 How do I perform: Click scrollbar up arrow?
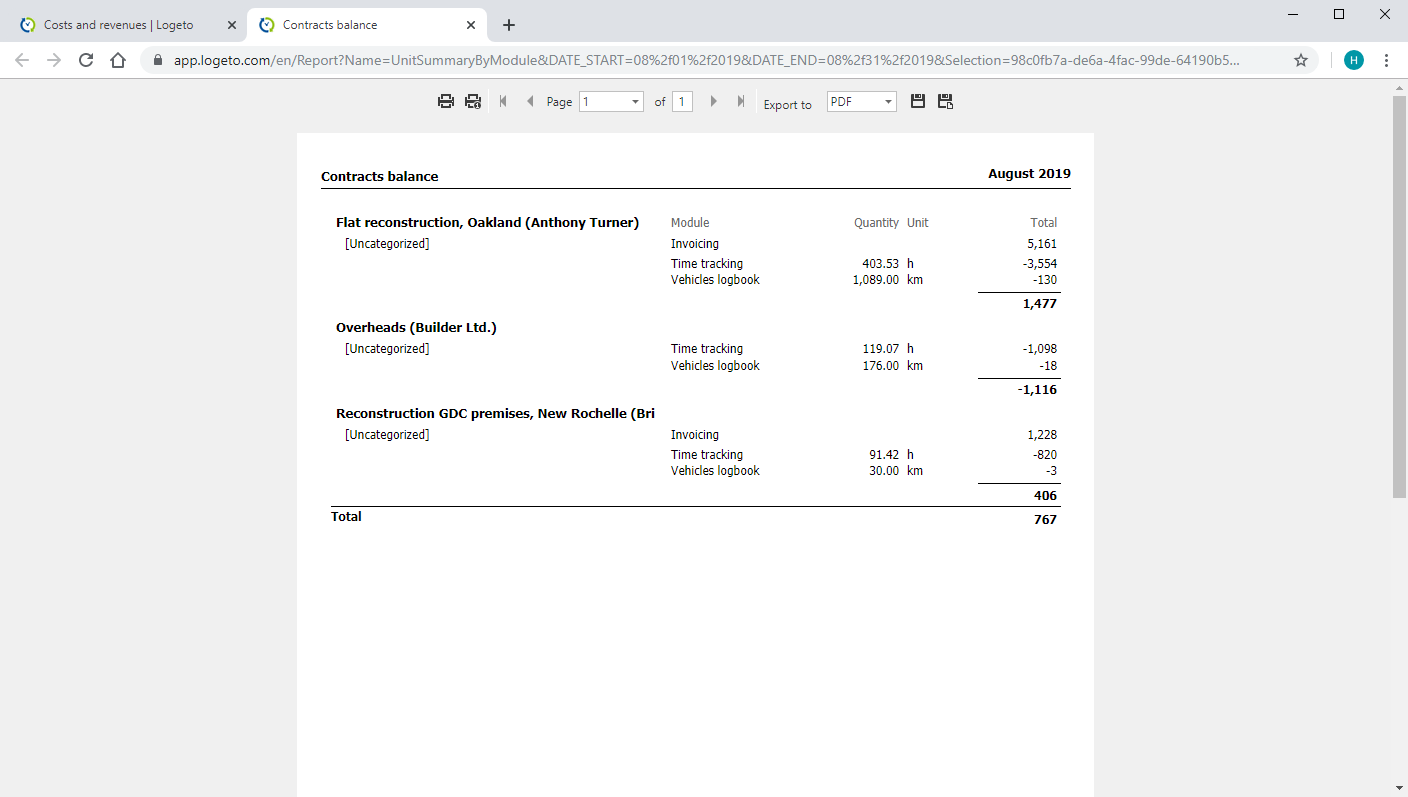coord(1399,87)
